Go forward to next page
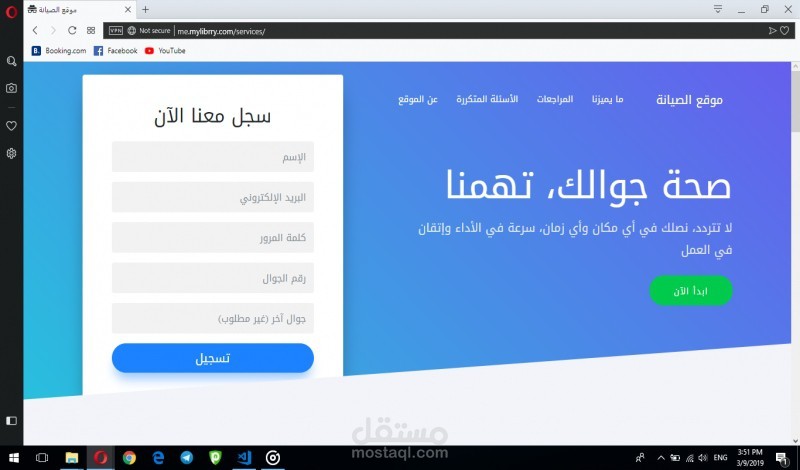 (53, 31)
